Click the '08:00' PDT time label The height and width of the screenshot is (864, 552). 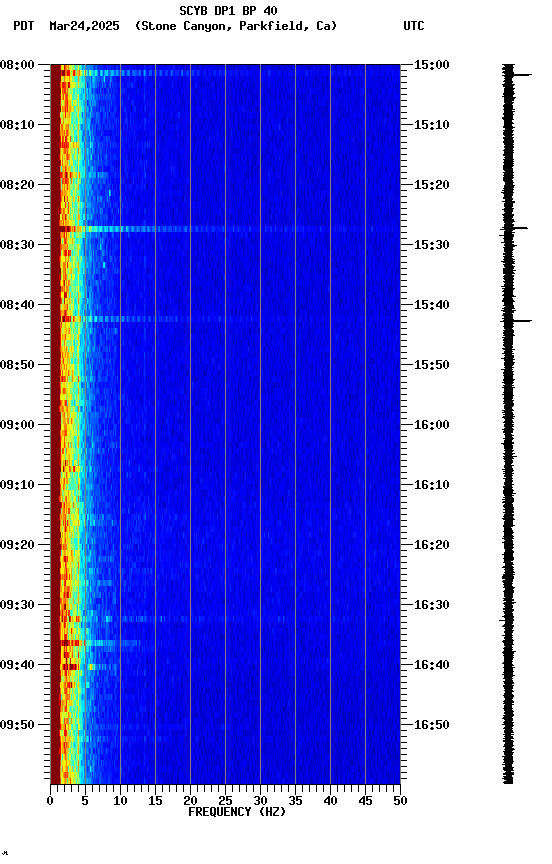(x=17, y=65)
